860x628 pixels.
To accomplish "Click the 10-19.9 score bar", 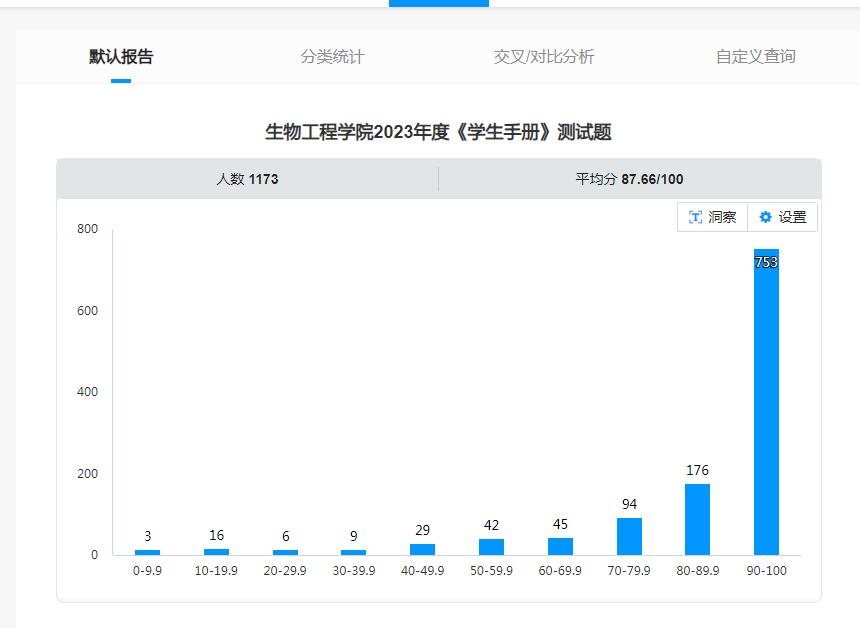I will (216, 552).
